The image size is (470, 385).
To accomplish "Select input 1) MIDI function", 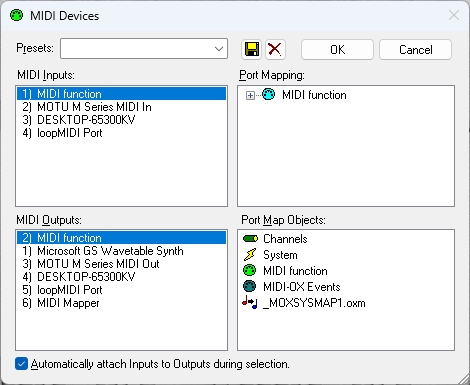I will click(121, 94).
